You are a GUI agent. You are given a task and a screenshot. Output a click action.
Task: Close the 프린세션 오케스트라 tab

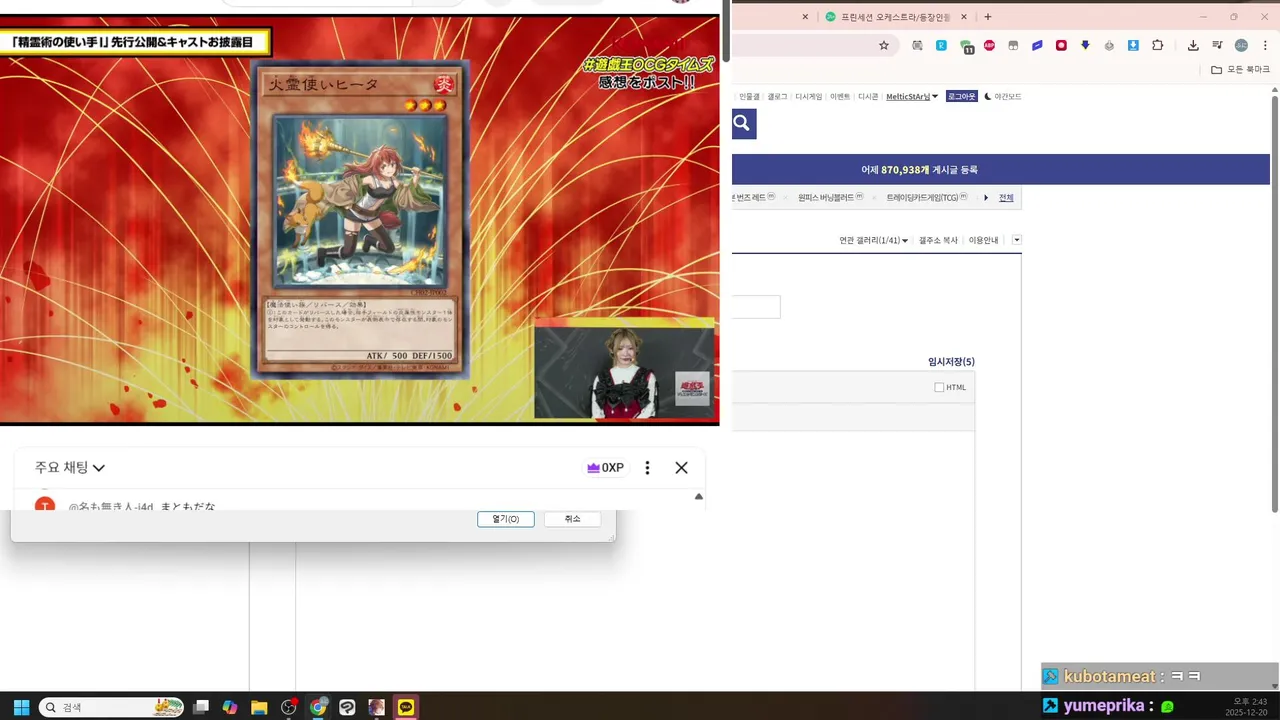(x=965, y=17)
